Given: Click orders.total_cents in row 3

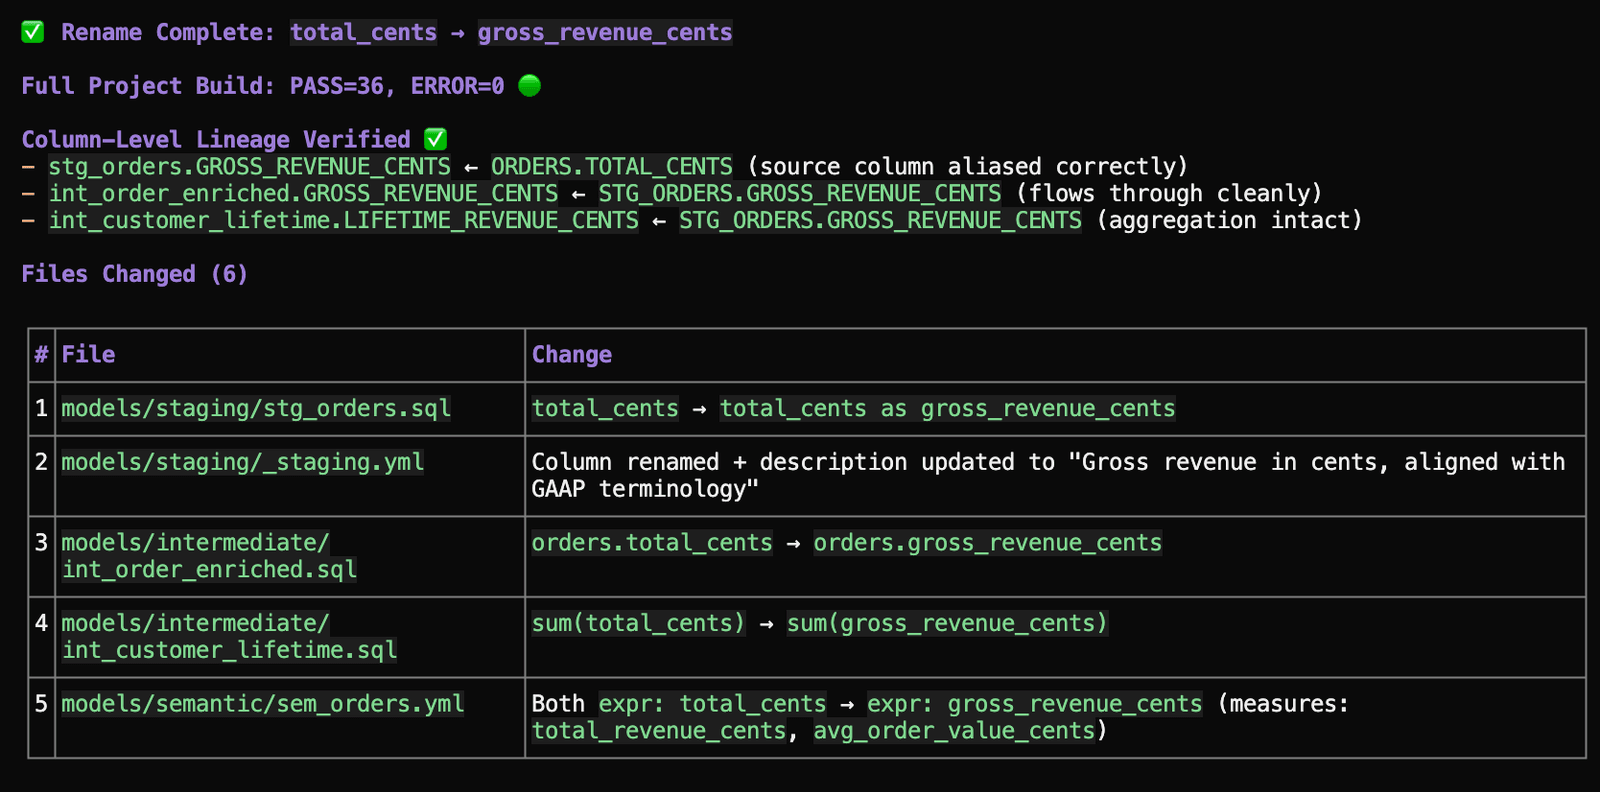Looking at the screenshot, I should 652,543.
